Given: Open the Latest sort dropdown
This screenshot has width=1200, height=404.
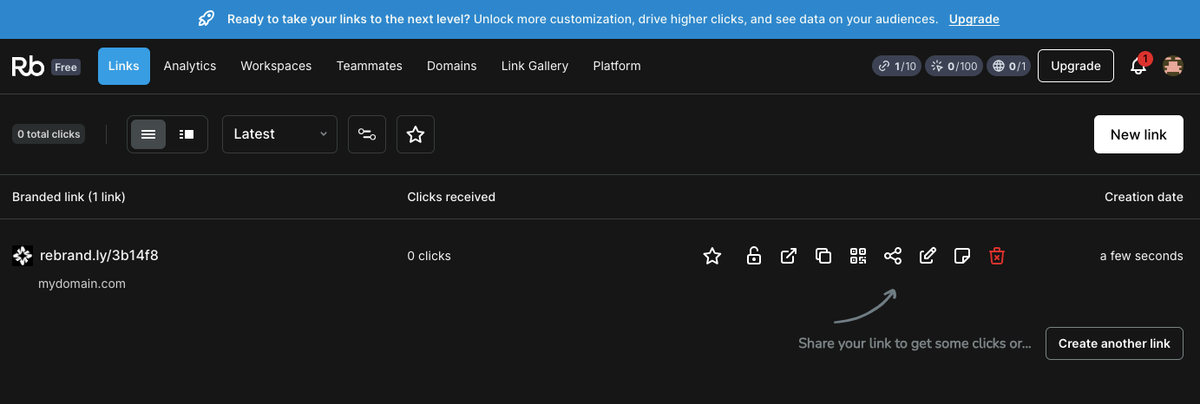Looking at the screenshot, I should click(x=279, y=134).
